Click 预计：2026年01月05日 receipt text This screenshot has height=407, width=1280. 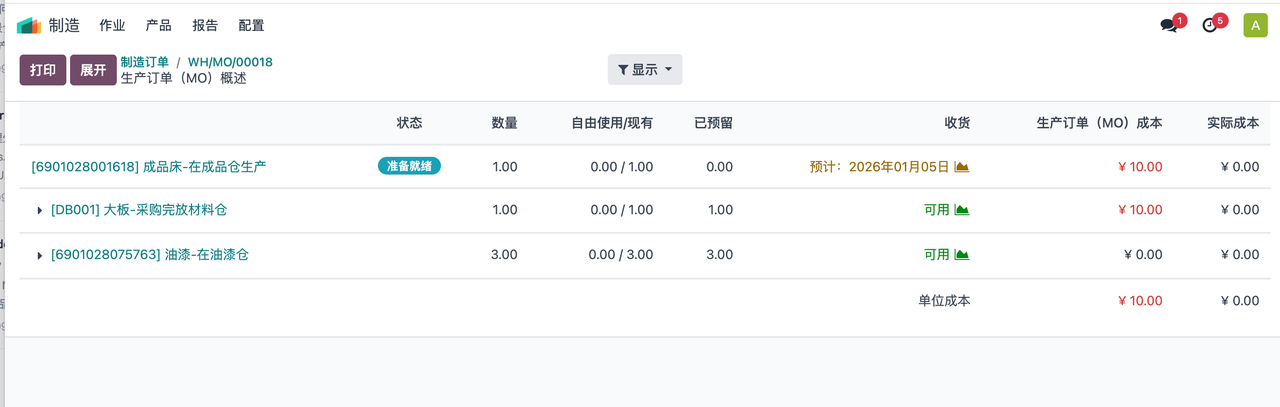(879, 167)
